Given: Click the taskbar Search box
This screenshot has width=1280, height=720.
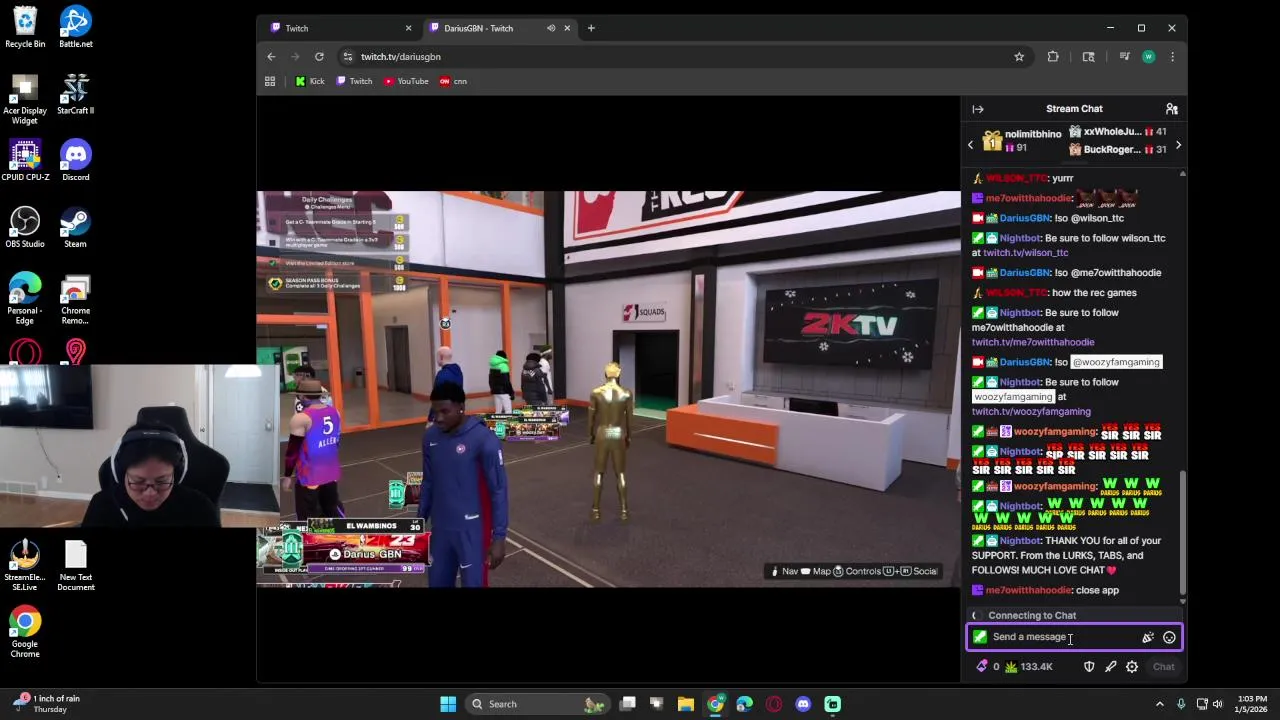Looking at the screenshot, I should pyautogui.click(x=538, y=704).
